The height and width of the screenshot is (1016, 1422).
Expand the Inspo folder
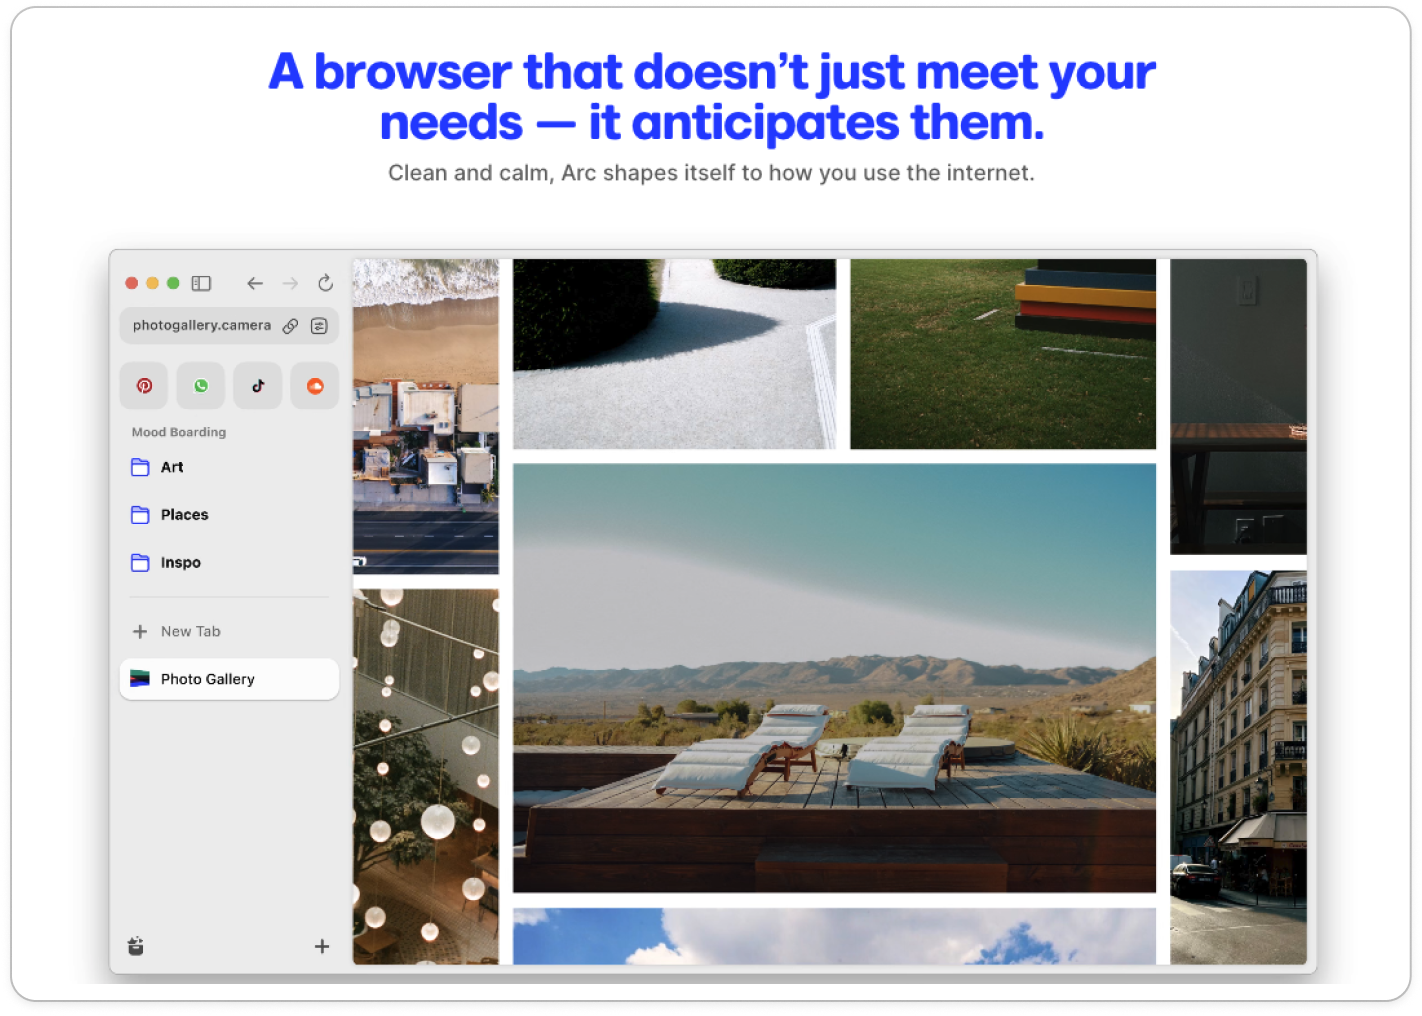[180, 563]
